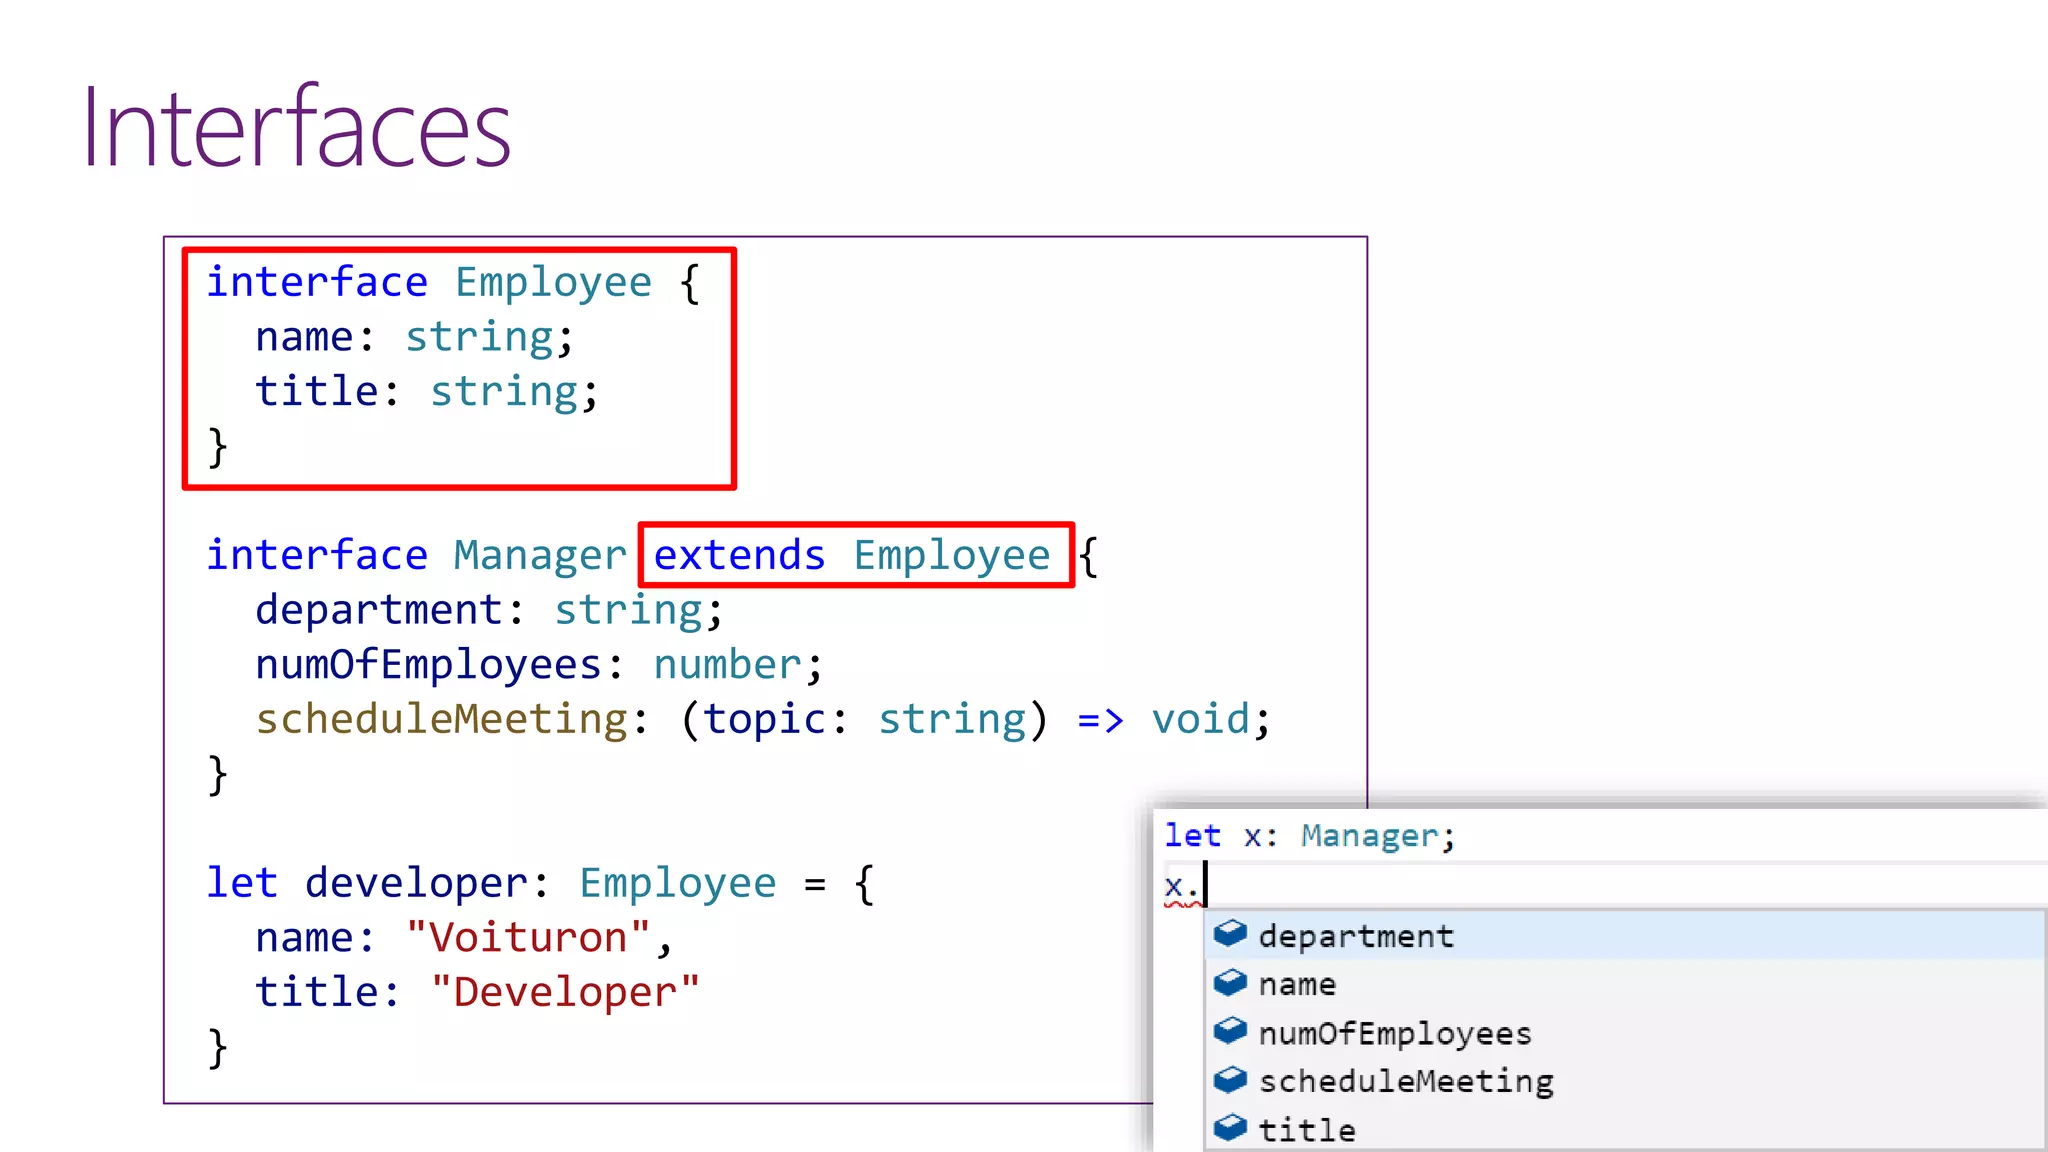Click the 'Interfaces' slide heading
2048x1152 pixels.
pyautogui.click(x=297, y=127)
